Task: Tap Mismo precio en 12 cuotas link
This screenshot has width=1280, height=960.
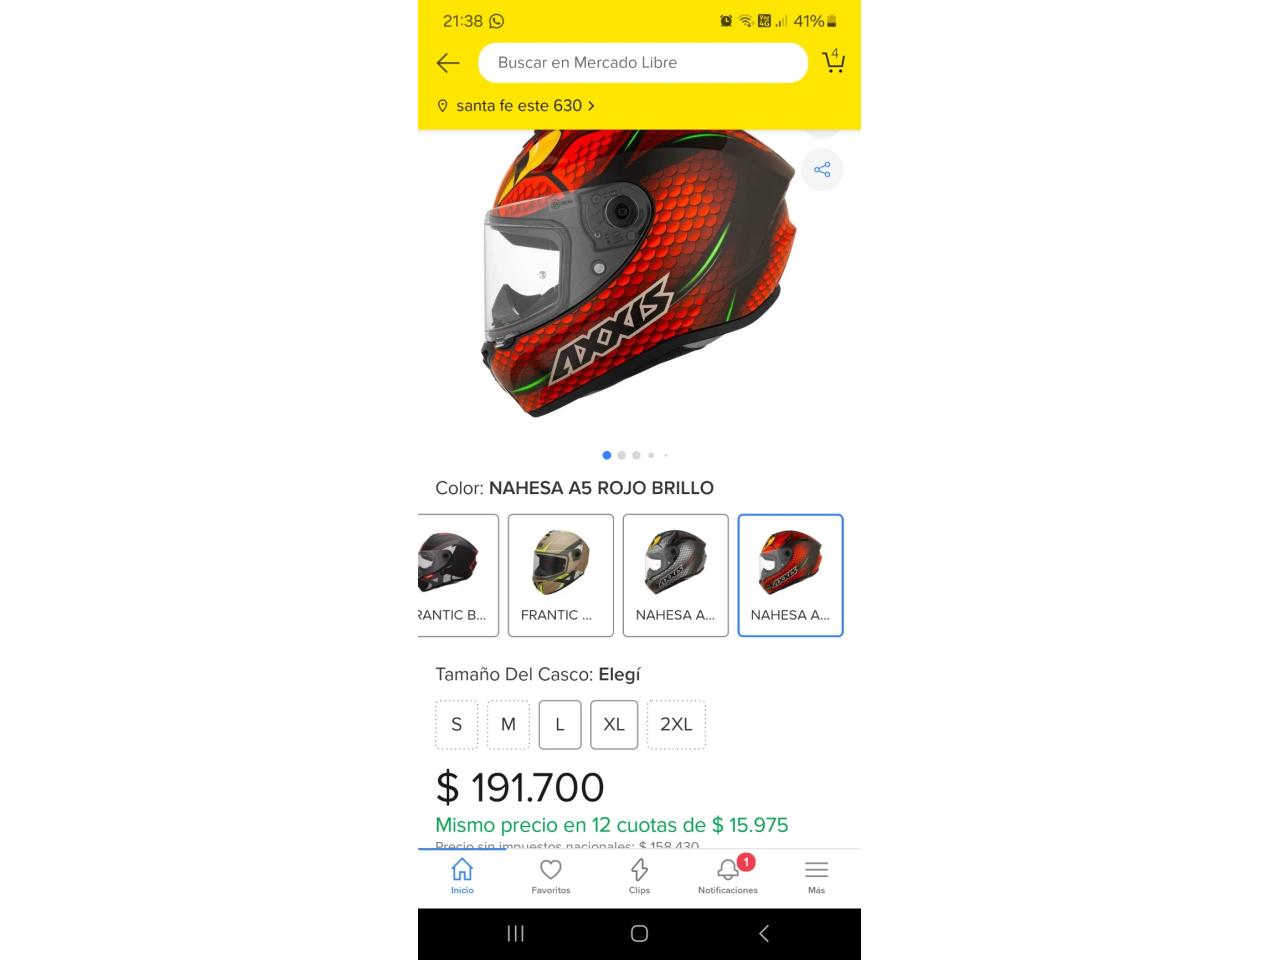Action: click(x=612, y=825)
